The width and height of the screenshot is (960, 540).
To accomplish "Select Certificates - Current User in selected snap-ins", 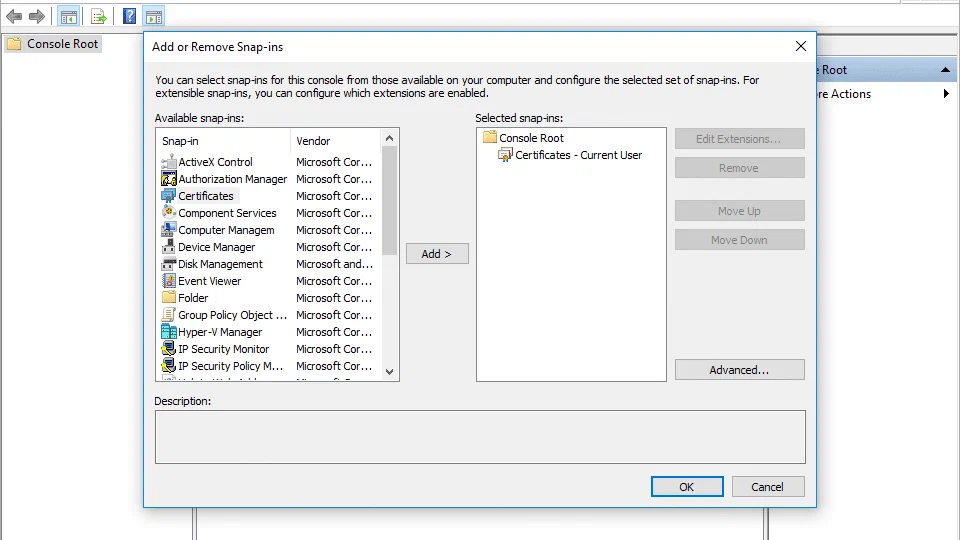I will tap(579, 155).
